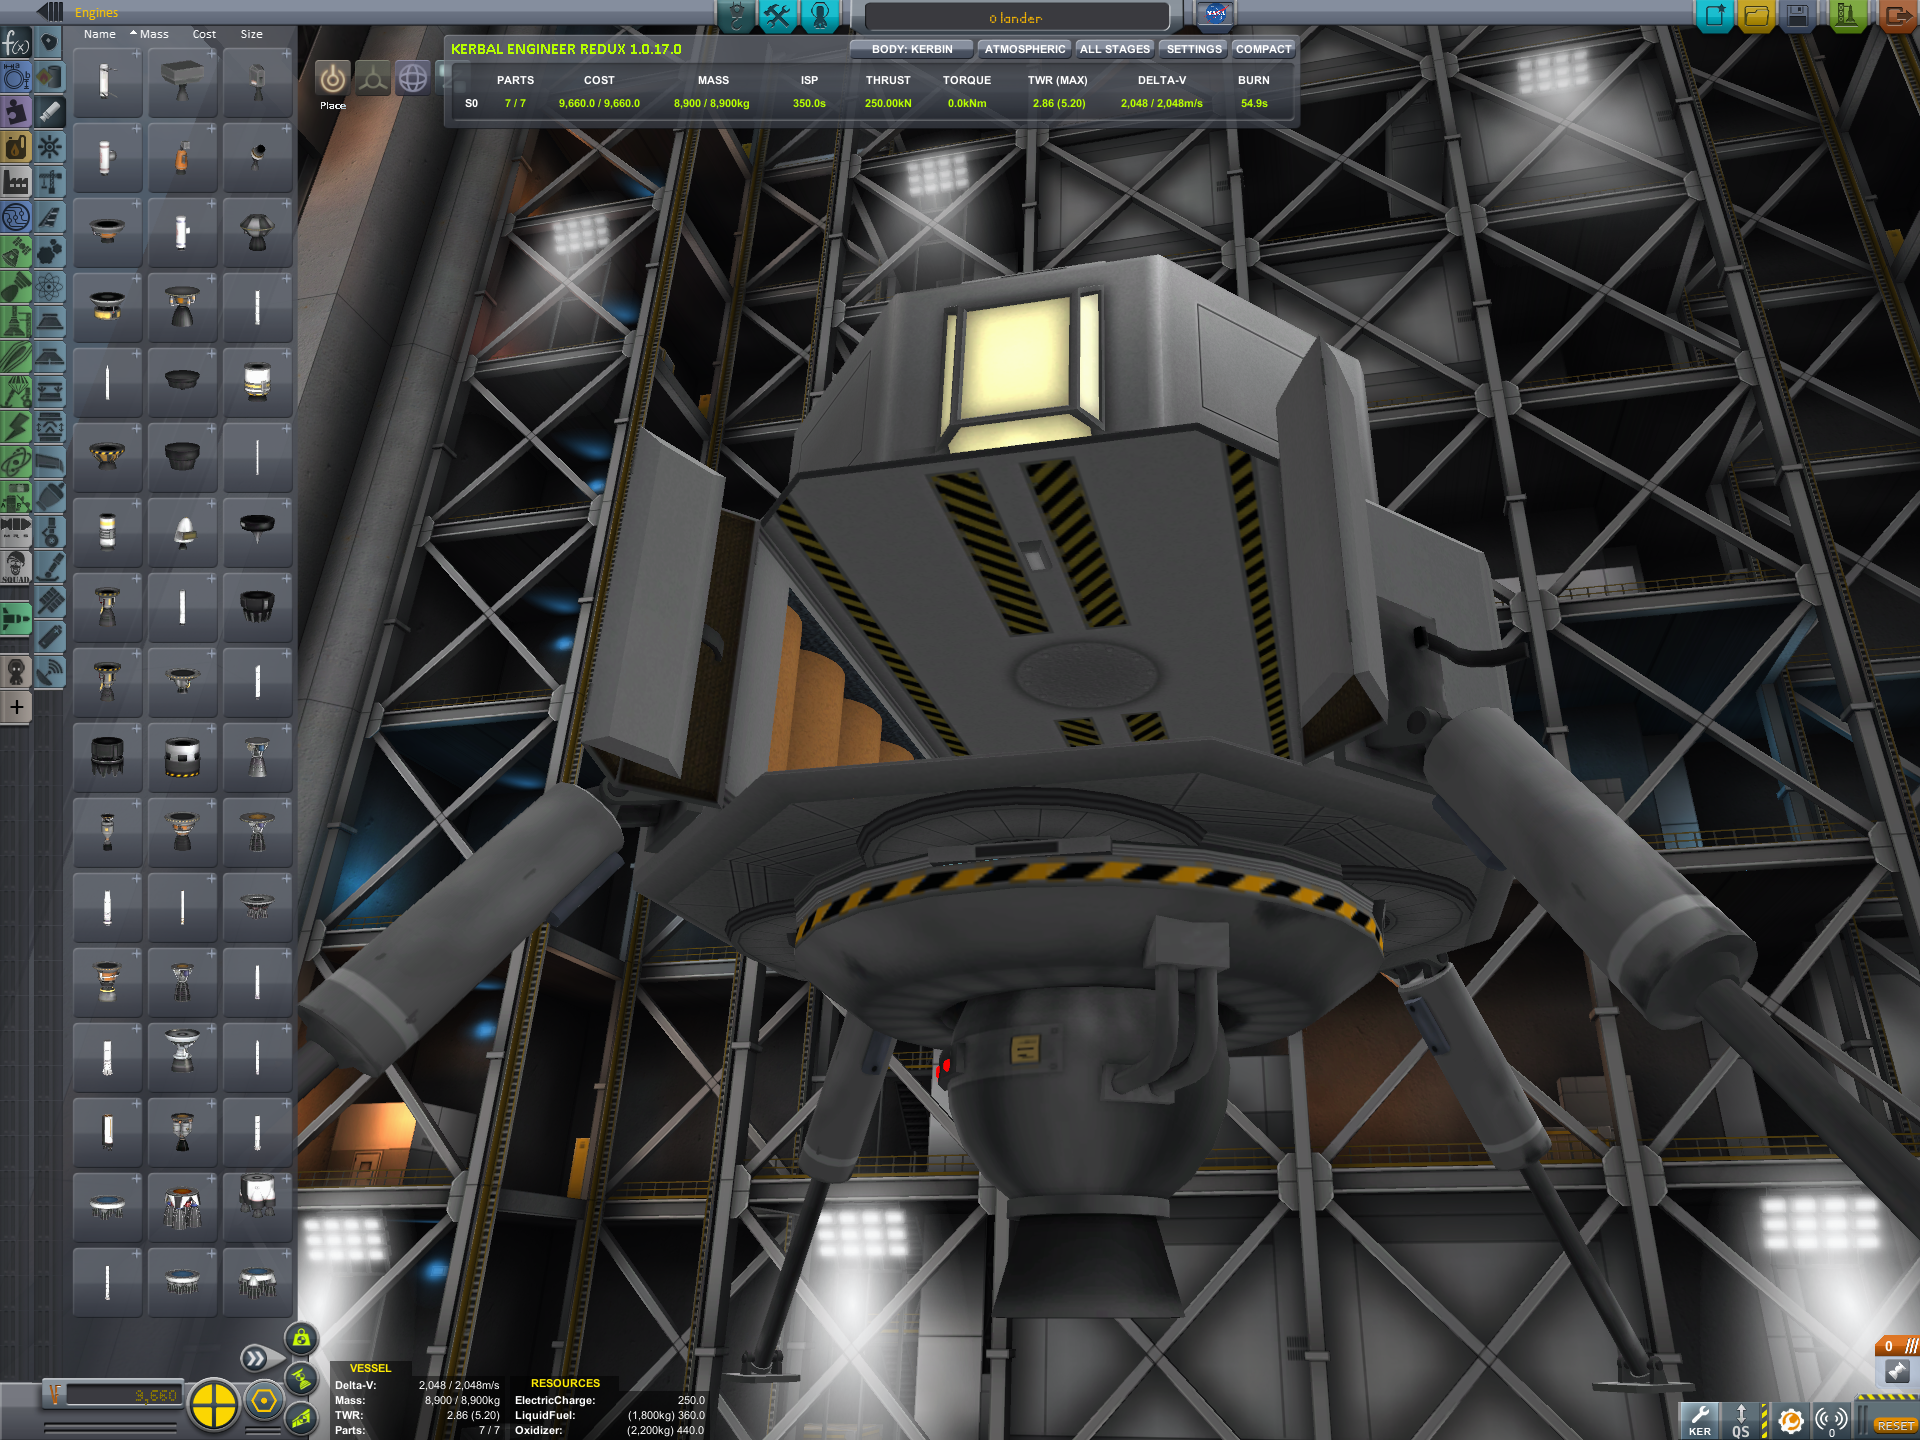Launch the vessel with green launch icon
Viewport: 1920px width, 1440px height.
[1847, 16]
